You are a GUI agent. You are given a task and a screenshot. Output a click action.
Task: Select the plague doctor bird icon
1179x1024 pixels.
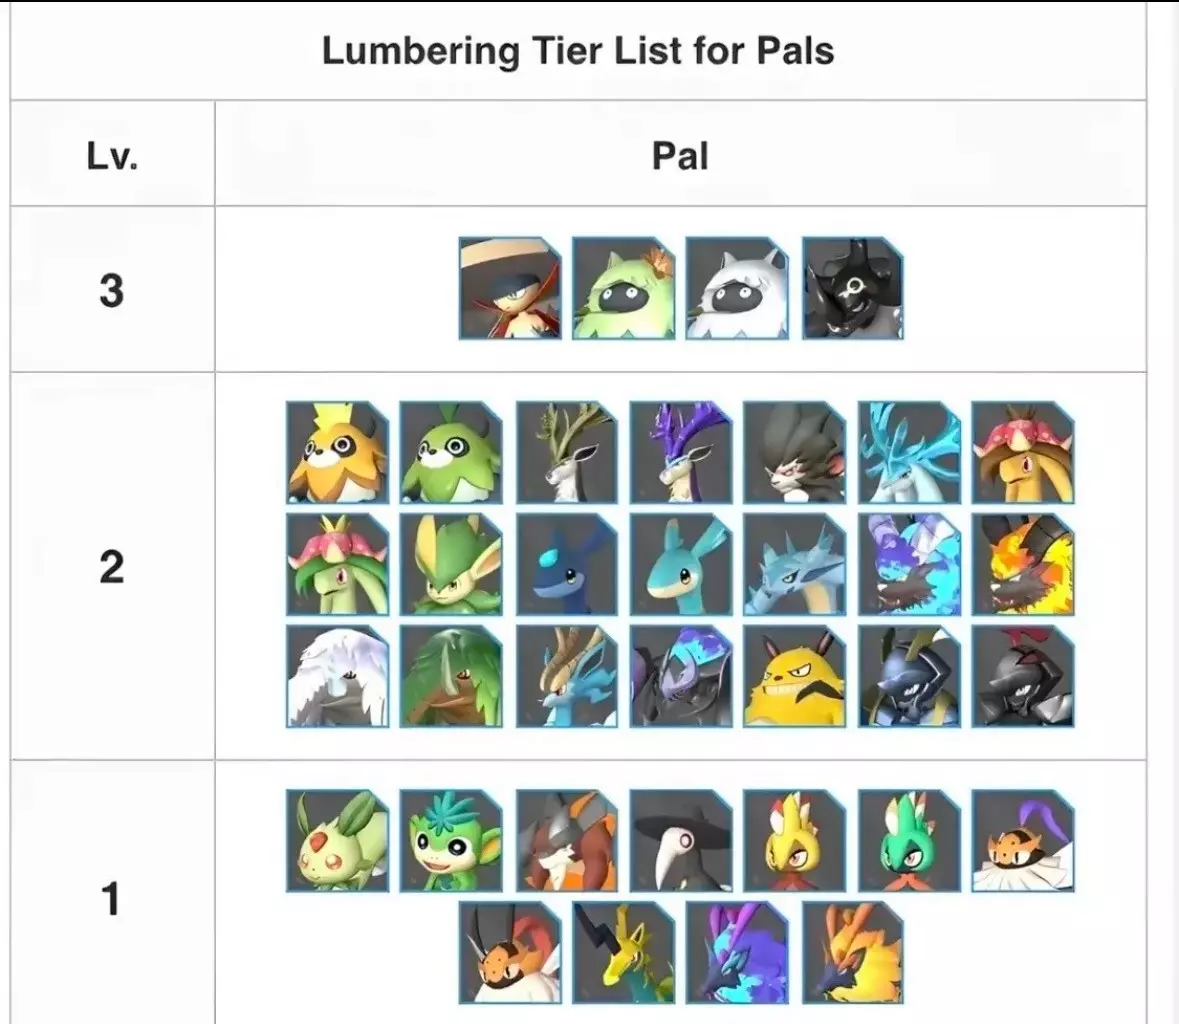coord(681,840)
